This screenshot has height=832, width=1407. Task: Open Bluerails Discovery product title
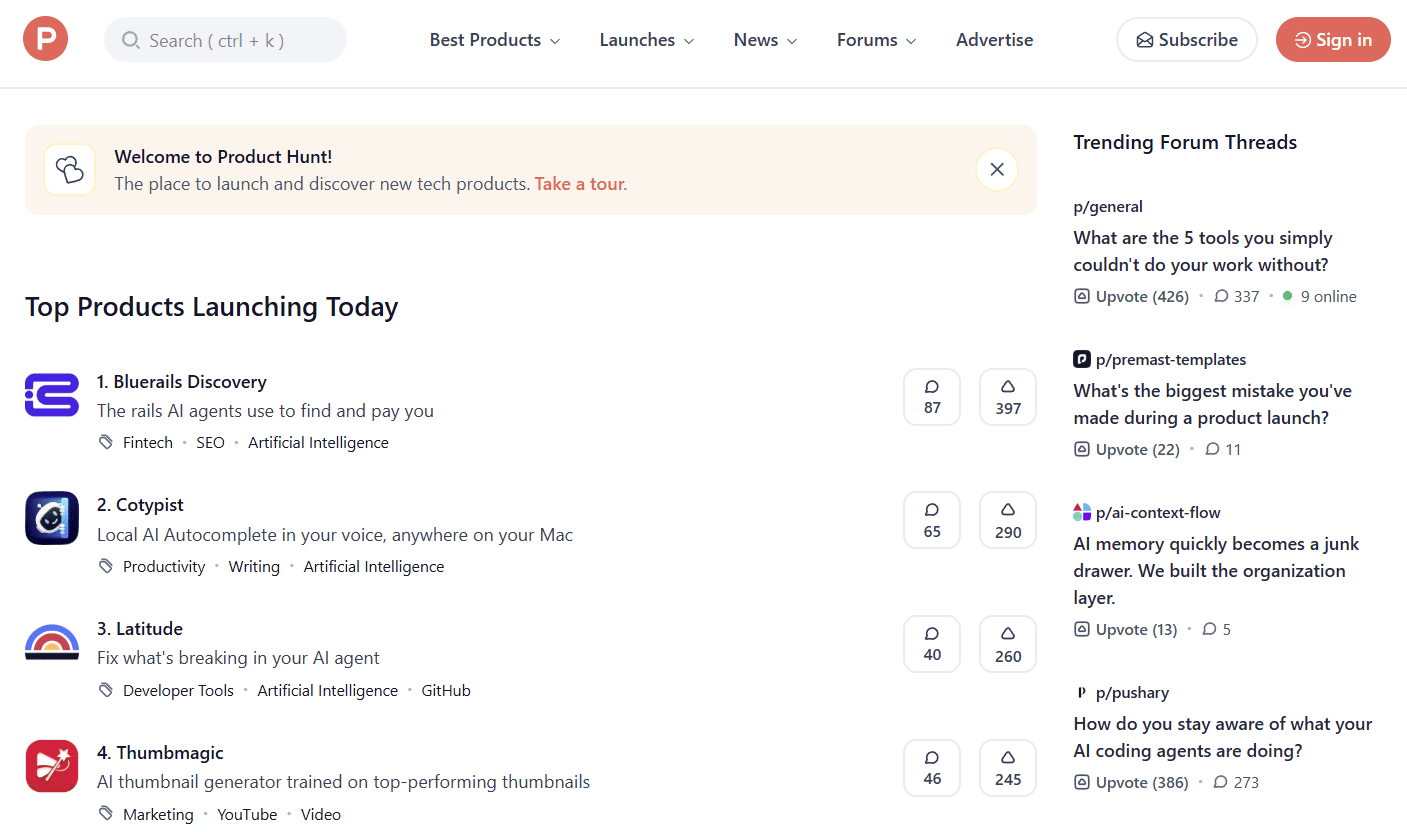tap(182, 382)
